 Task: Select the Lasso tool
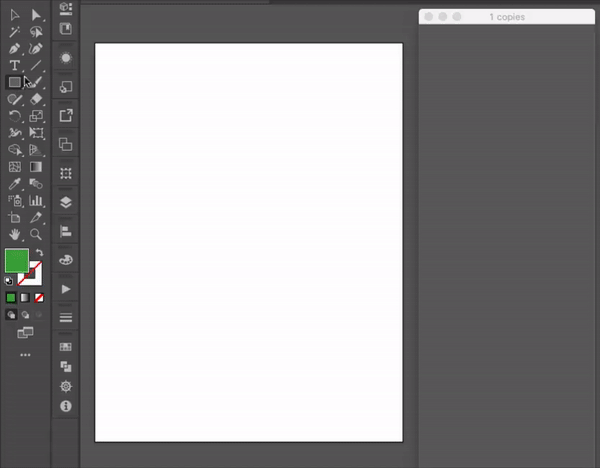click(36, 32)
